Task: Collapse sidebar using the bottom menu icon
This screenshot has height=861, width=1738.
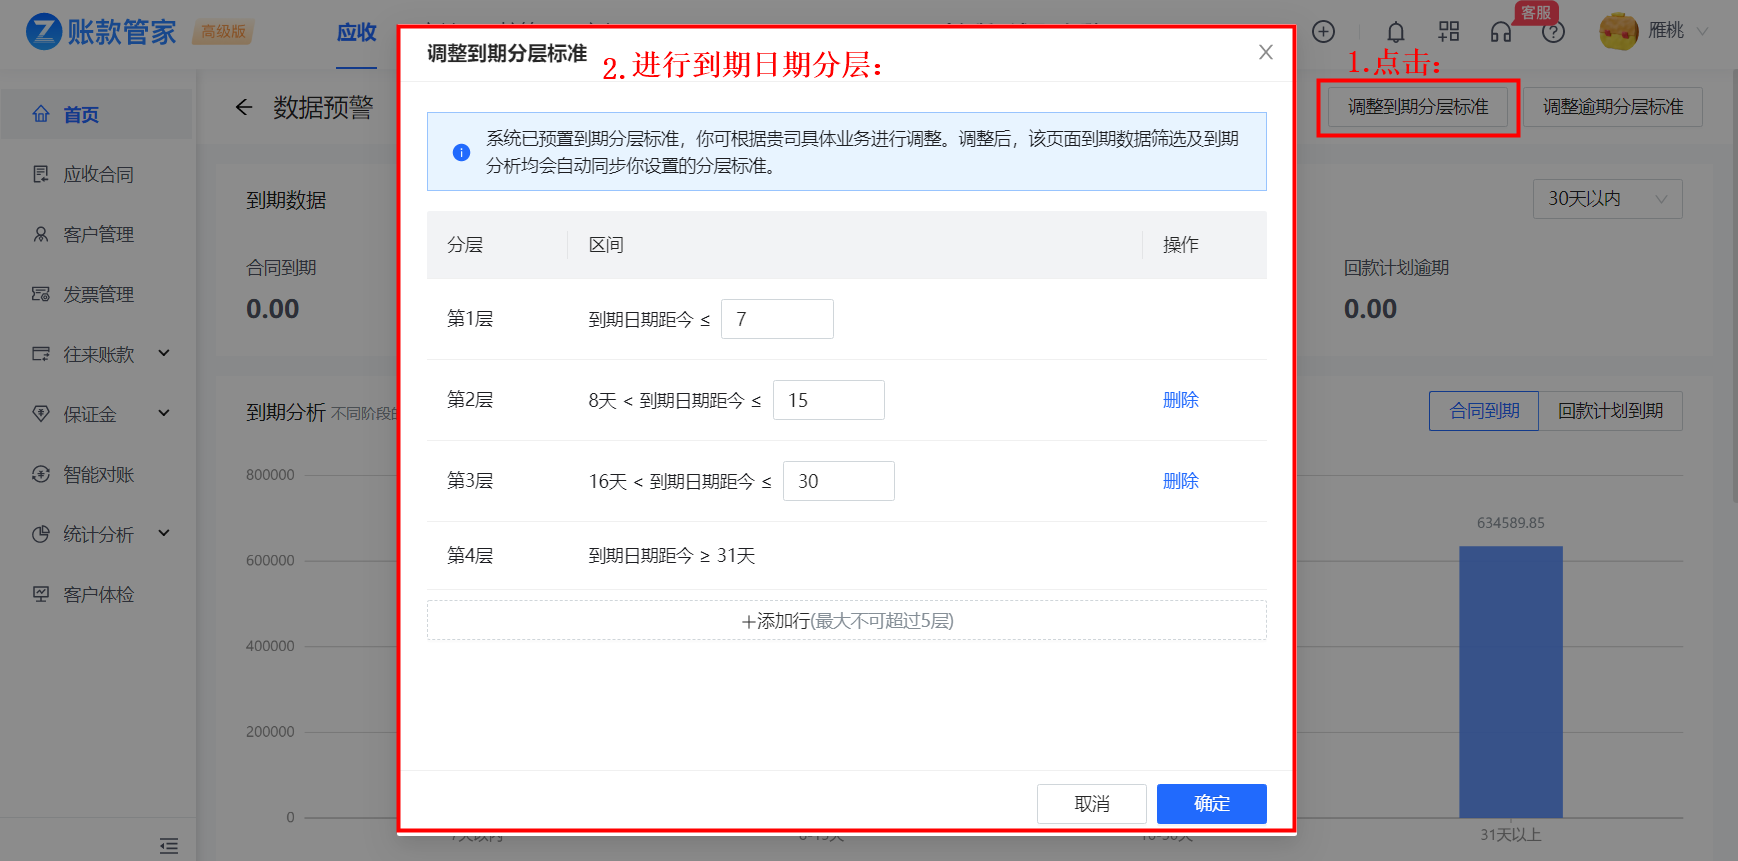Action: coord(169,846)
